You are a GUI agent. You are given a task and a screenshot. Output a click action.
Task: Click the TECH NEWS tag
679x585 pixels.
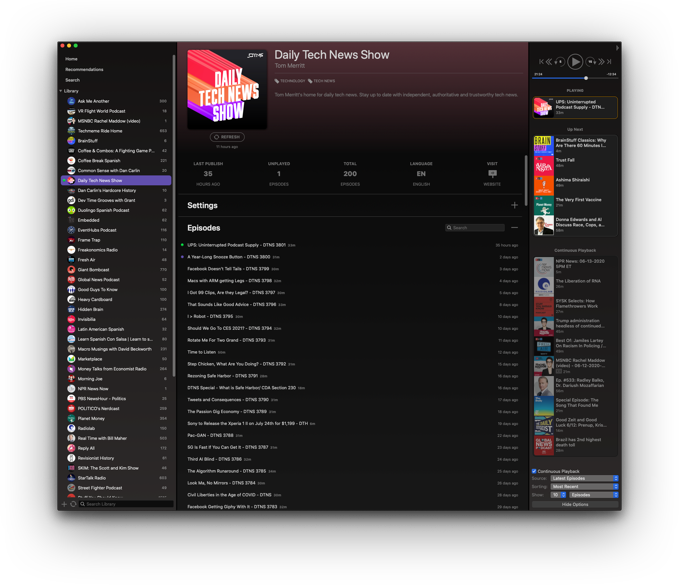pyautogui.click(x=321, y=81)
